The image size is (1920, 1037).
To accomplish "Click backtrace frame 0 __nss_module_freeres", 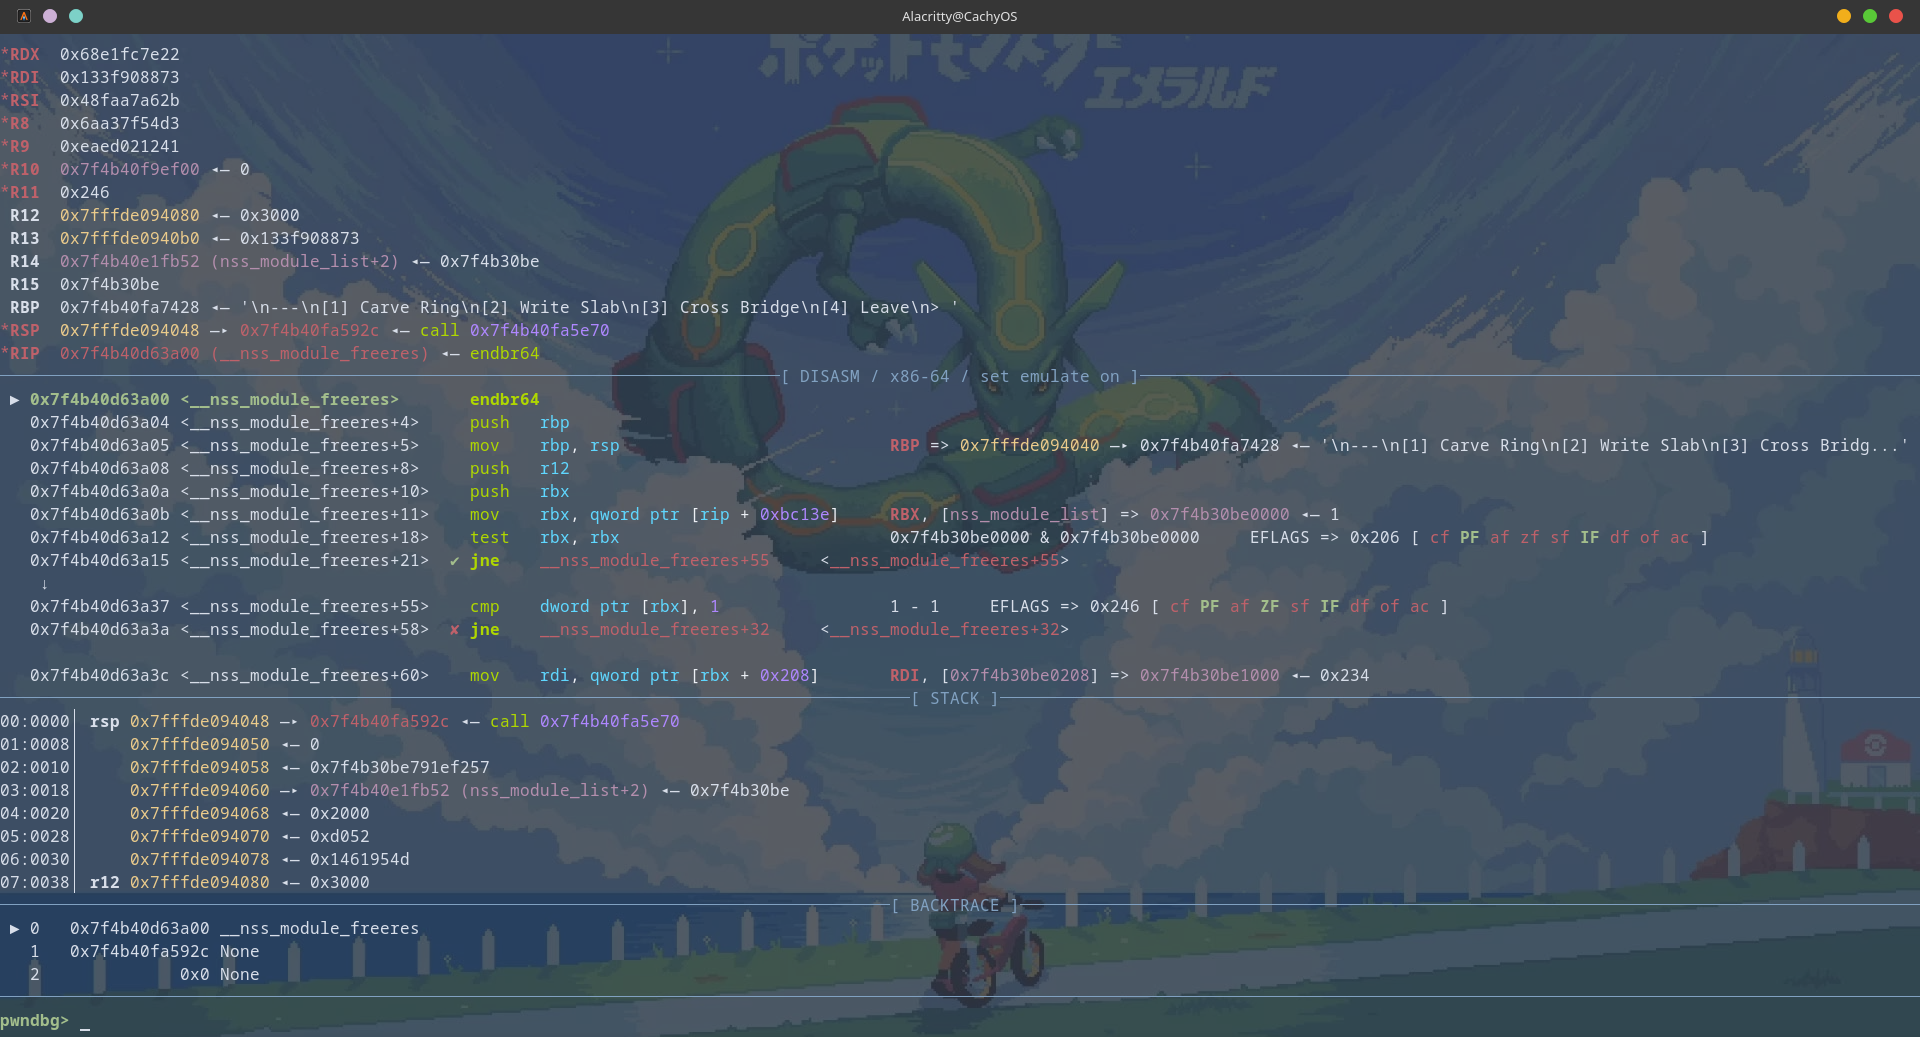I will click(320, 928).
